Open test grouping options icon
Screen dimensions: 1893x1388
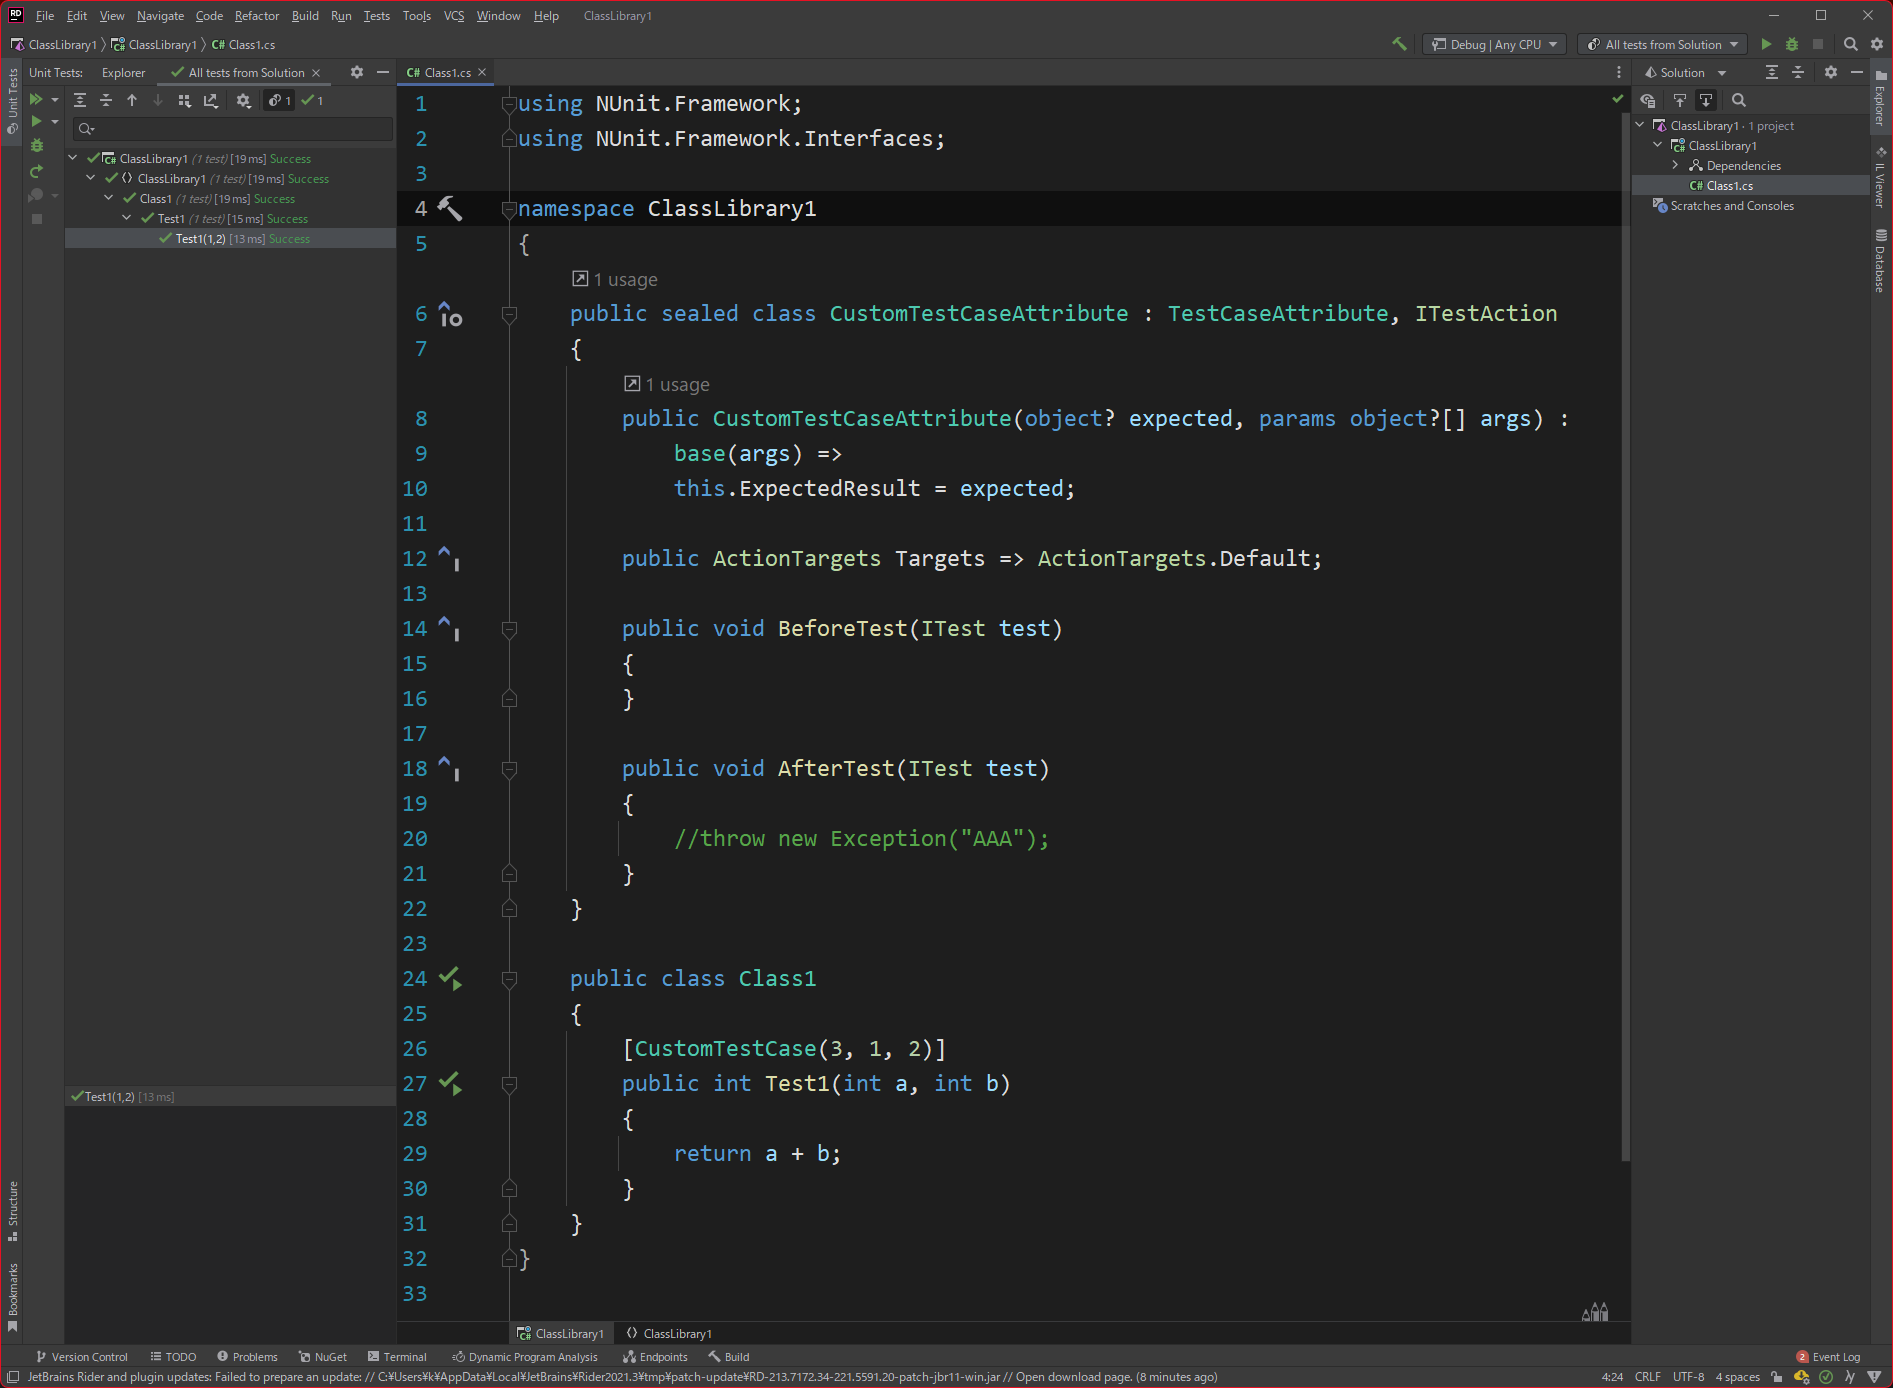pos(185,100)
